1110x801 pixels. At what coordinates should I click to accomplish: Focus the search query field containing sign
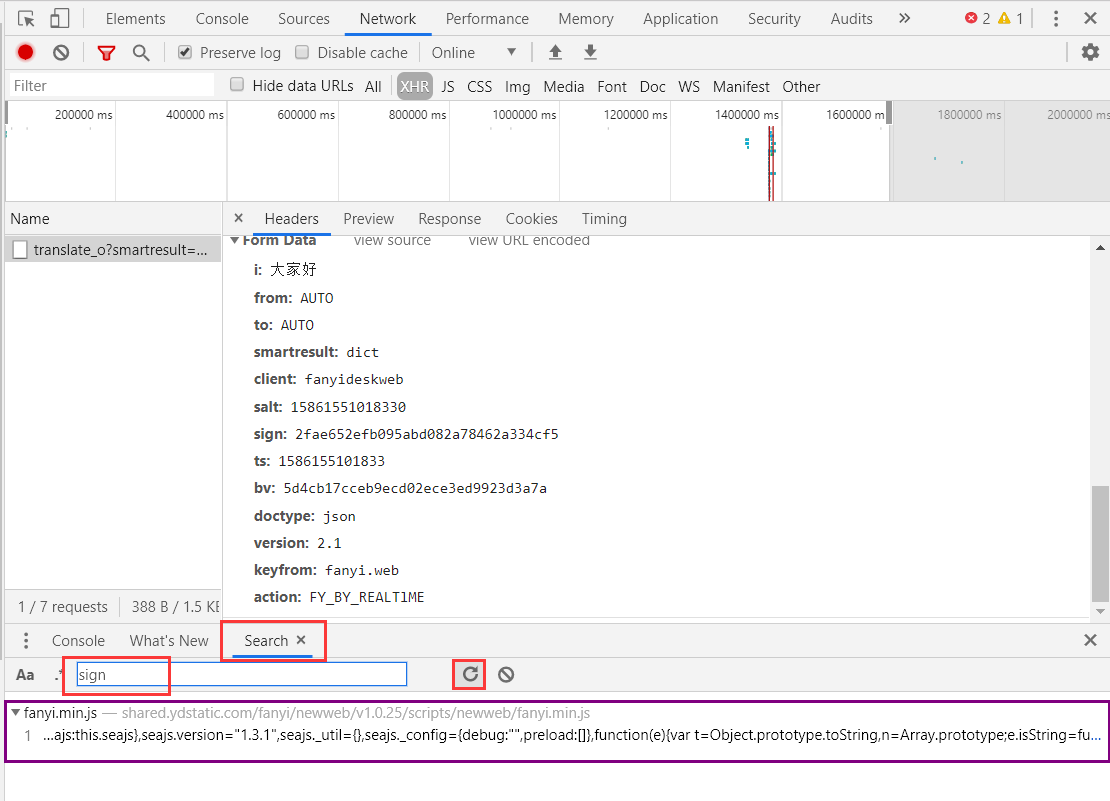tap(241, 674)
